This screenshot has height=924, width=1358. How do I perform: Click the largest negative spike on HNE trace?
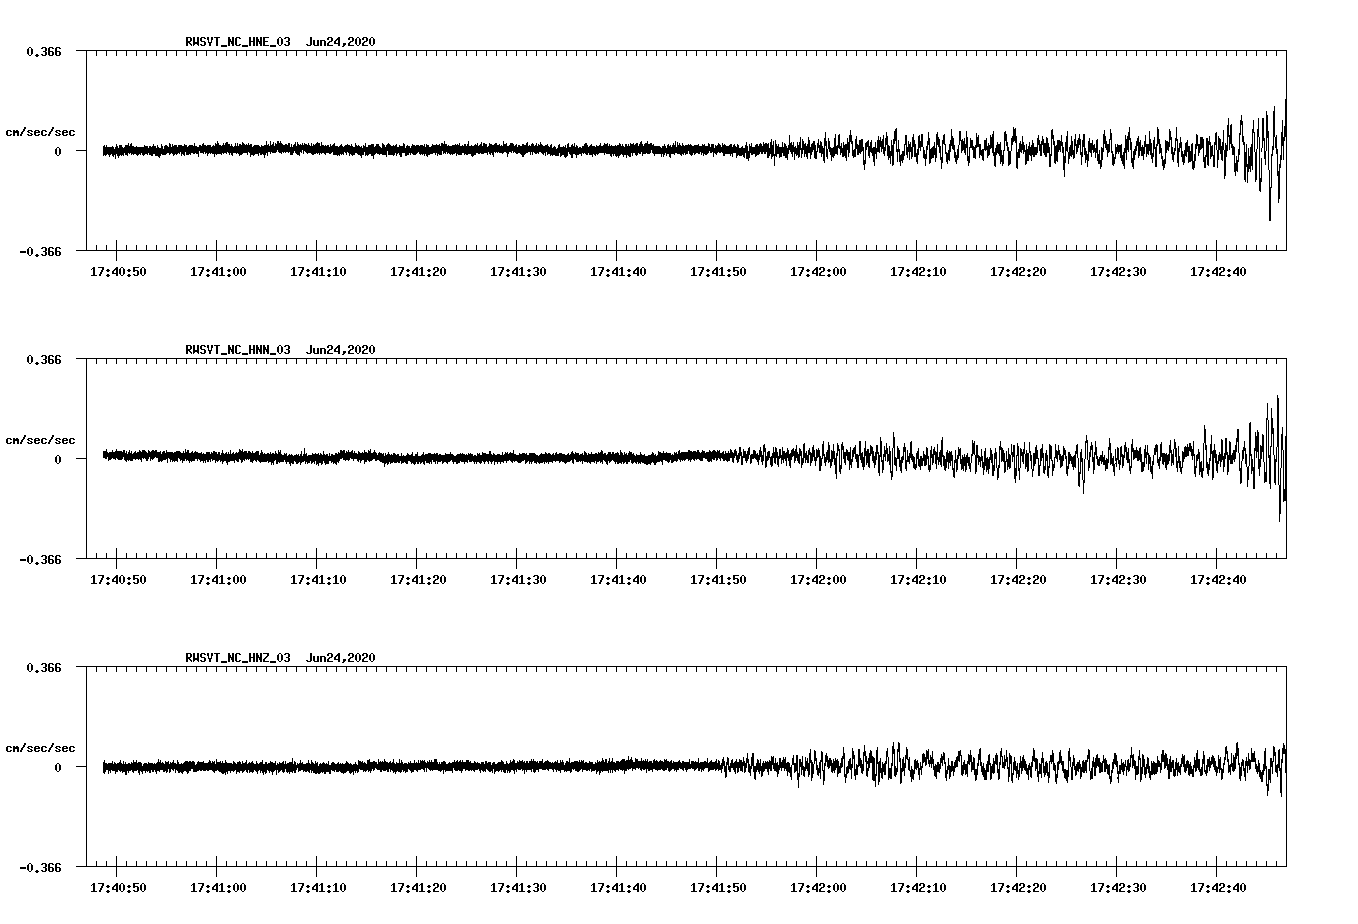click(1270, 217)
